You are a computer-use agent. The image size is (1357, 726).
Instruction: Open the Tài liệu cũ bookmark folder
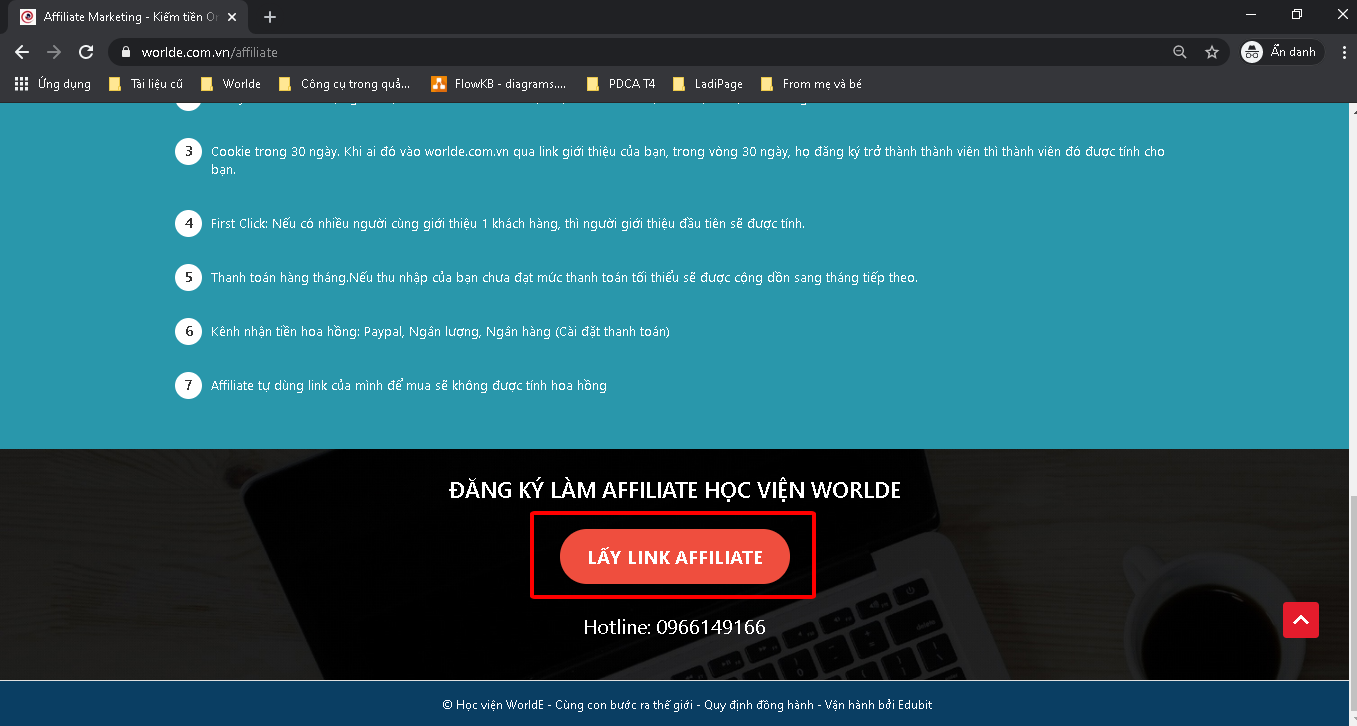tap(146, 84)
